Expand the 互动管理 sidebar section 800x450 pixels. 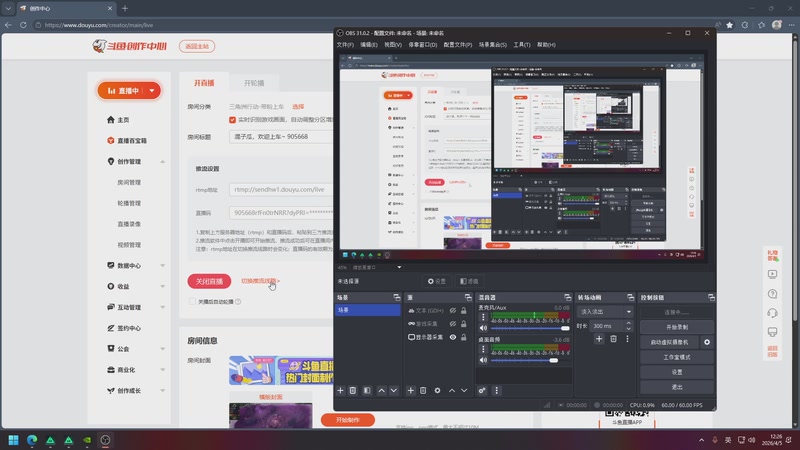tap(163, 308)
